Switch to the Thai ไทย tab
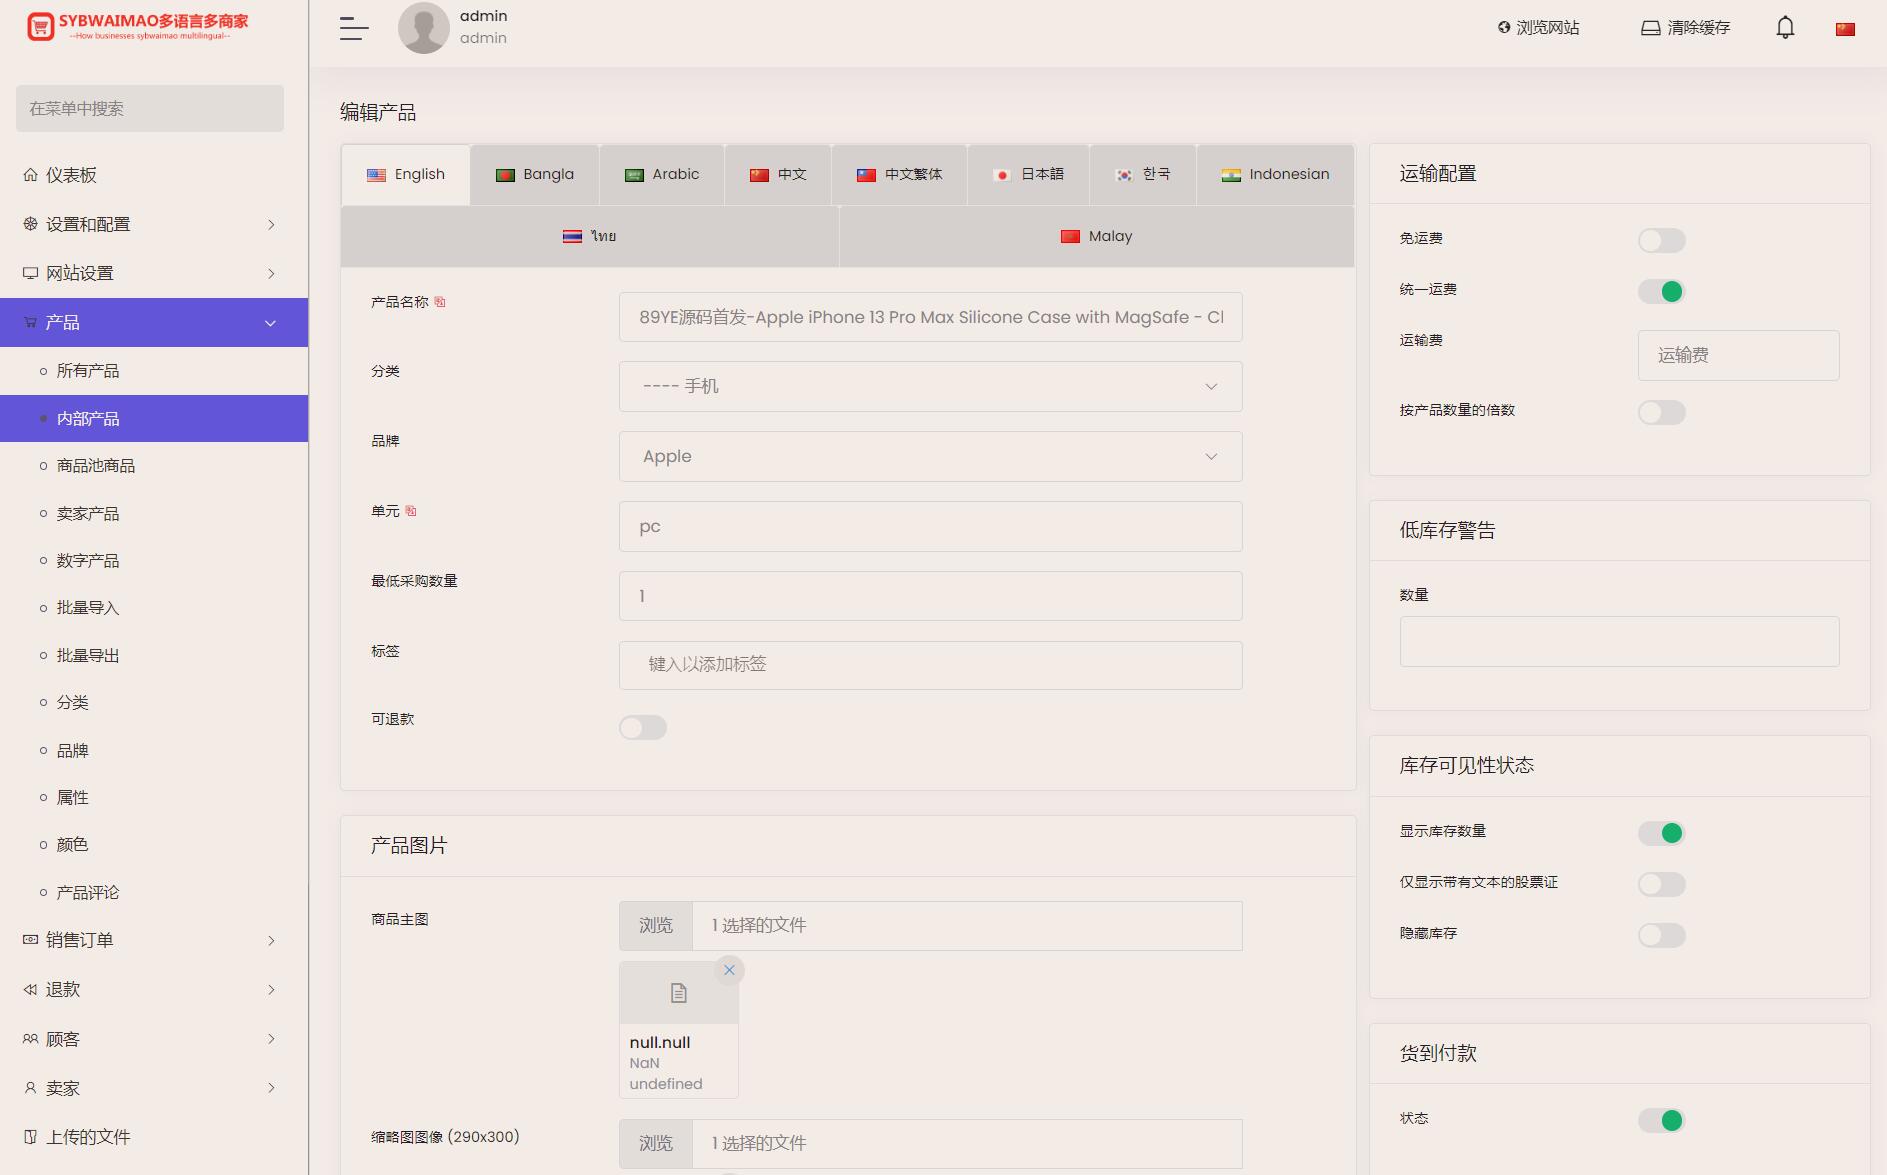The image size is (1887, 1175). pyautogui.click(x=590, y=237)
